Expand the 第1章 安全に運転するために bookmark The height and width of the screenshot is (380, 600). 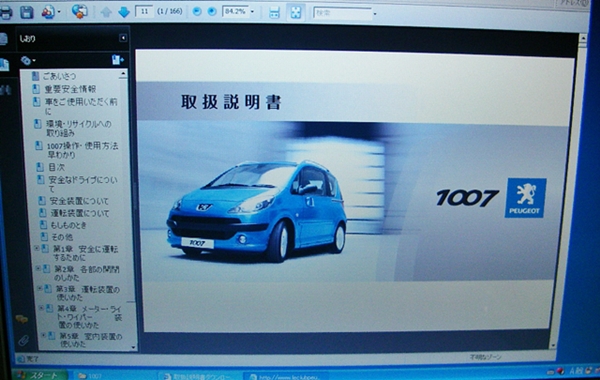(x=37, y=248)
